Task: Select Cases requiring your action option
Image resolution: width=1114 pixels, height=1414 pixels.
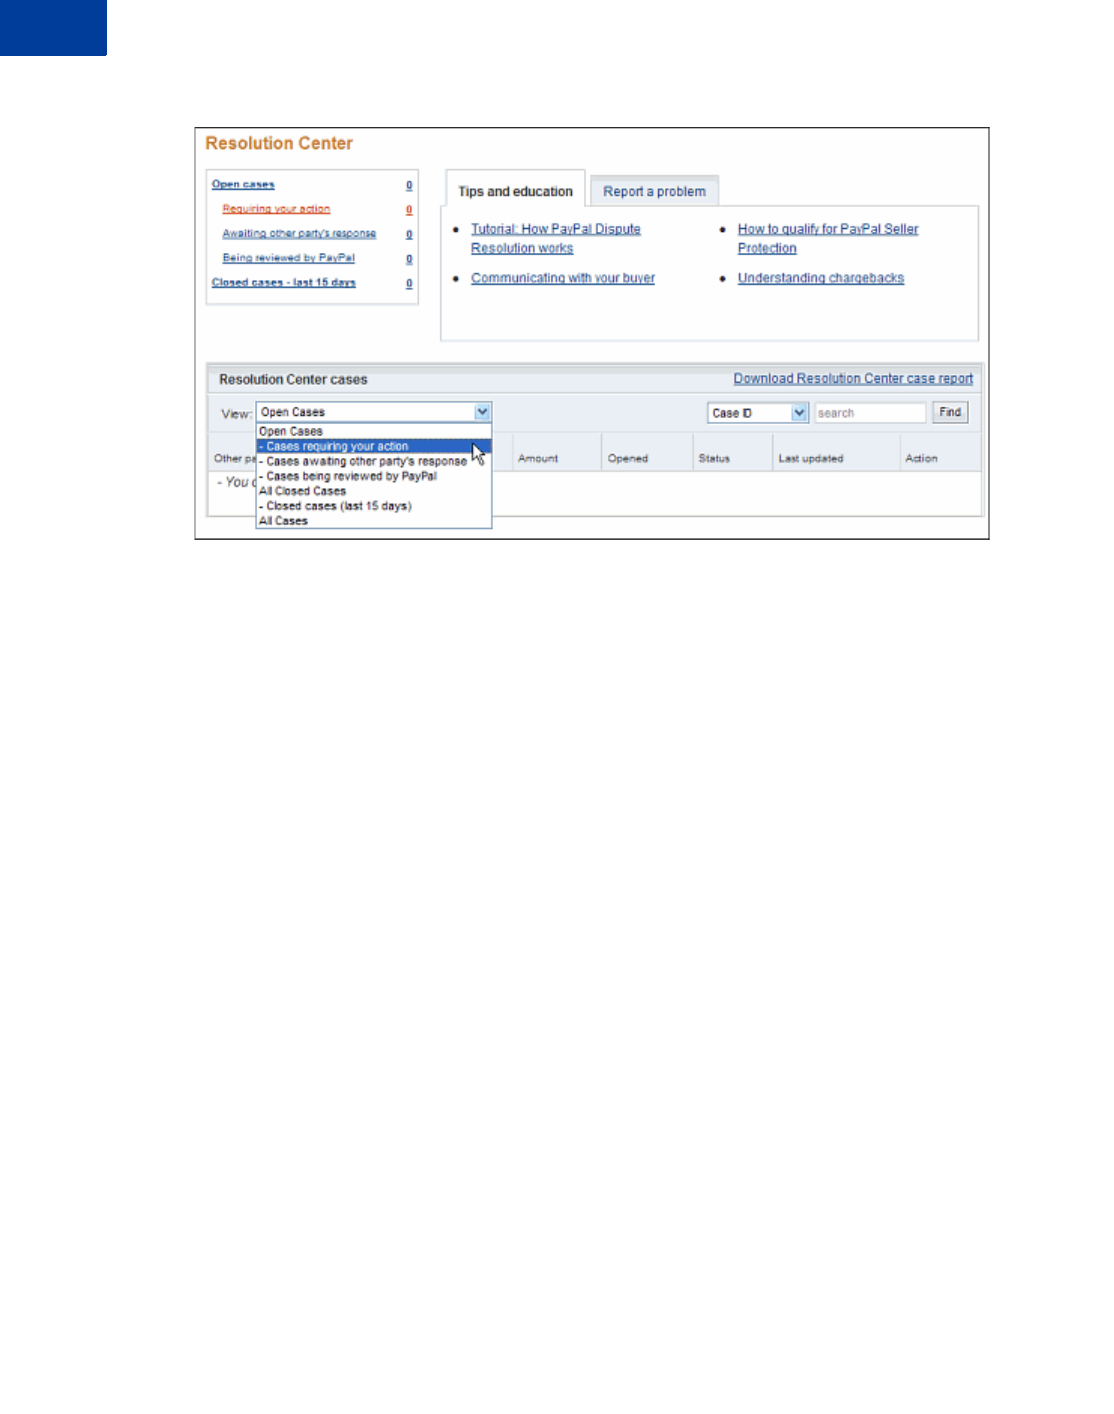Action: click(374, 446)
